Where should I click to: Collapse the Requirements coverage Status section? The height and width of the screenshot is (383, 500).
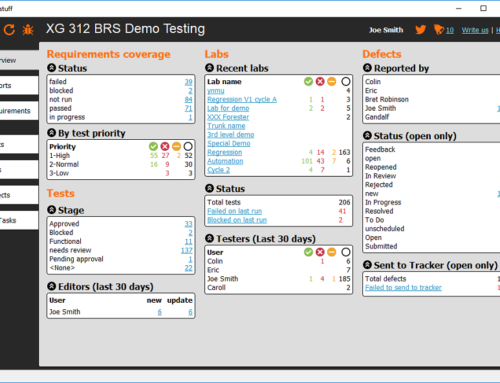[x=51, y=68]
